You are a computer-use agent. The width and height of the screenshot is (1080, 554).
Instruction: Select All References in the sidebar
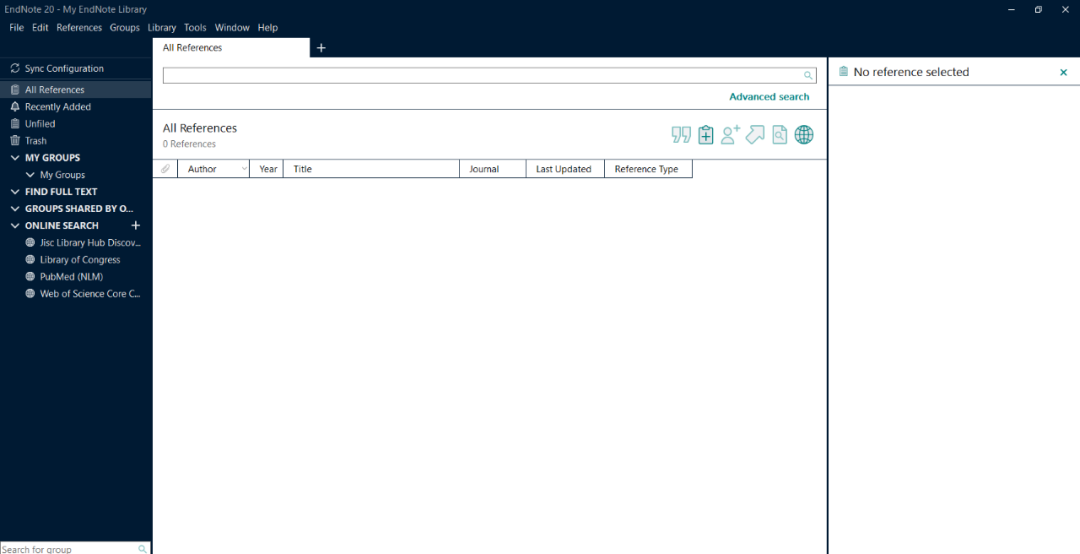[76, 90]
